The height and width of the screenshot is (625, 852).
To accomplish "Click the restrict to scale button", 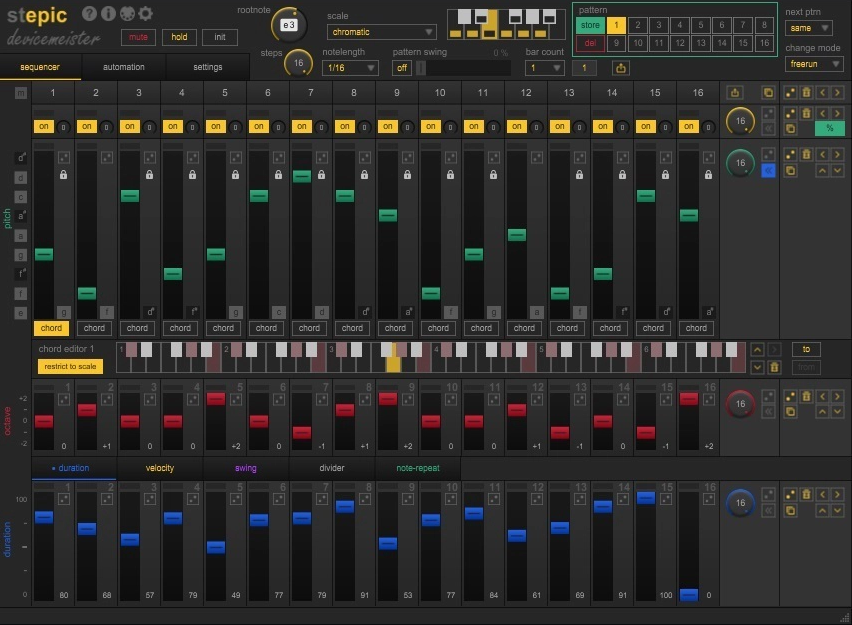I will click(70, 367).
